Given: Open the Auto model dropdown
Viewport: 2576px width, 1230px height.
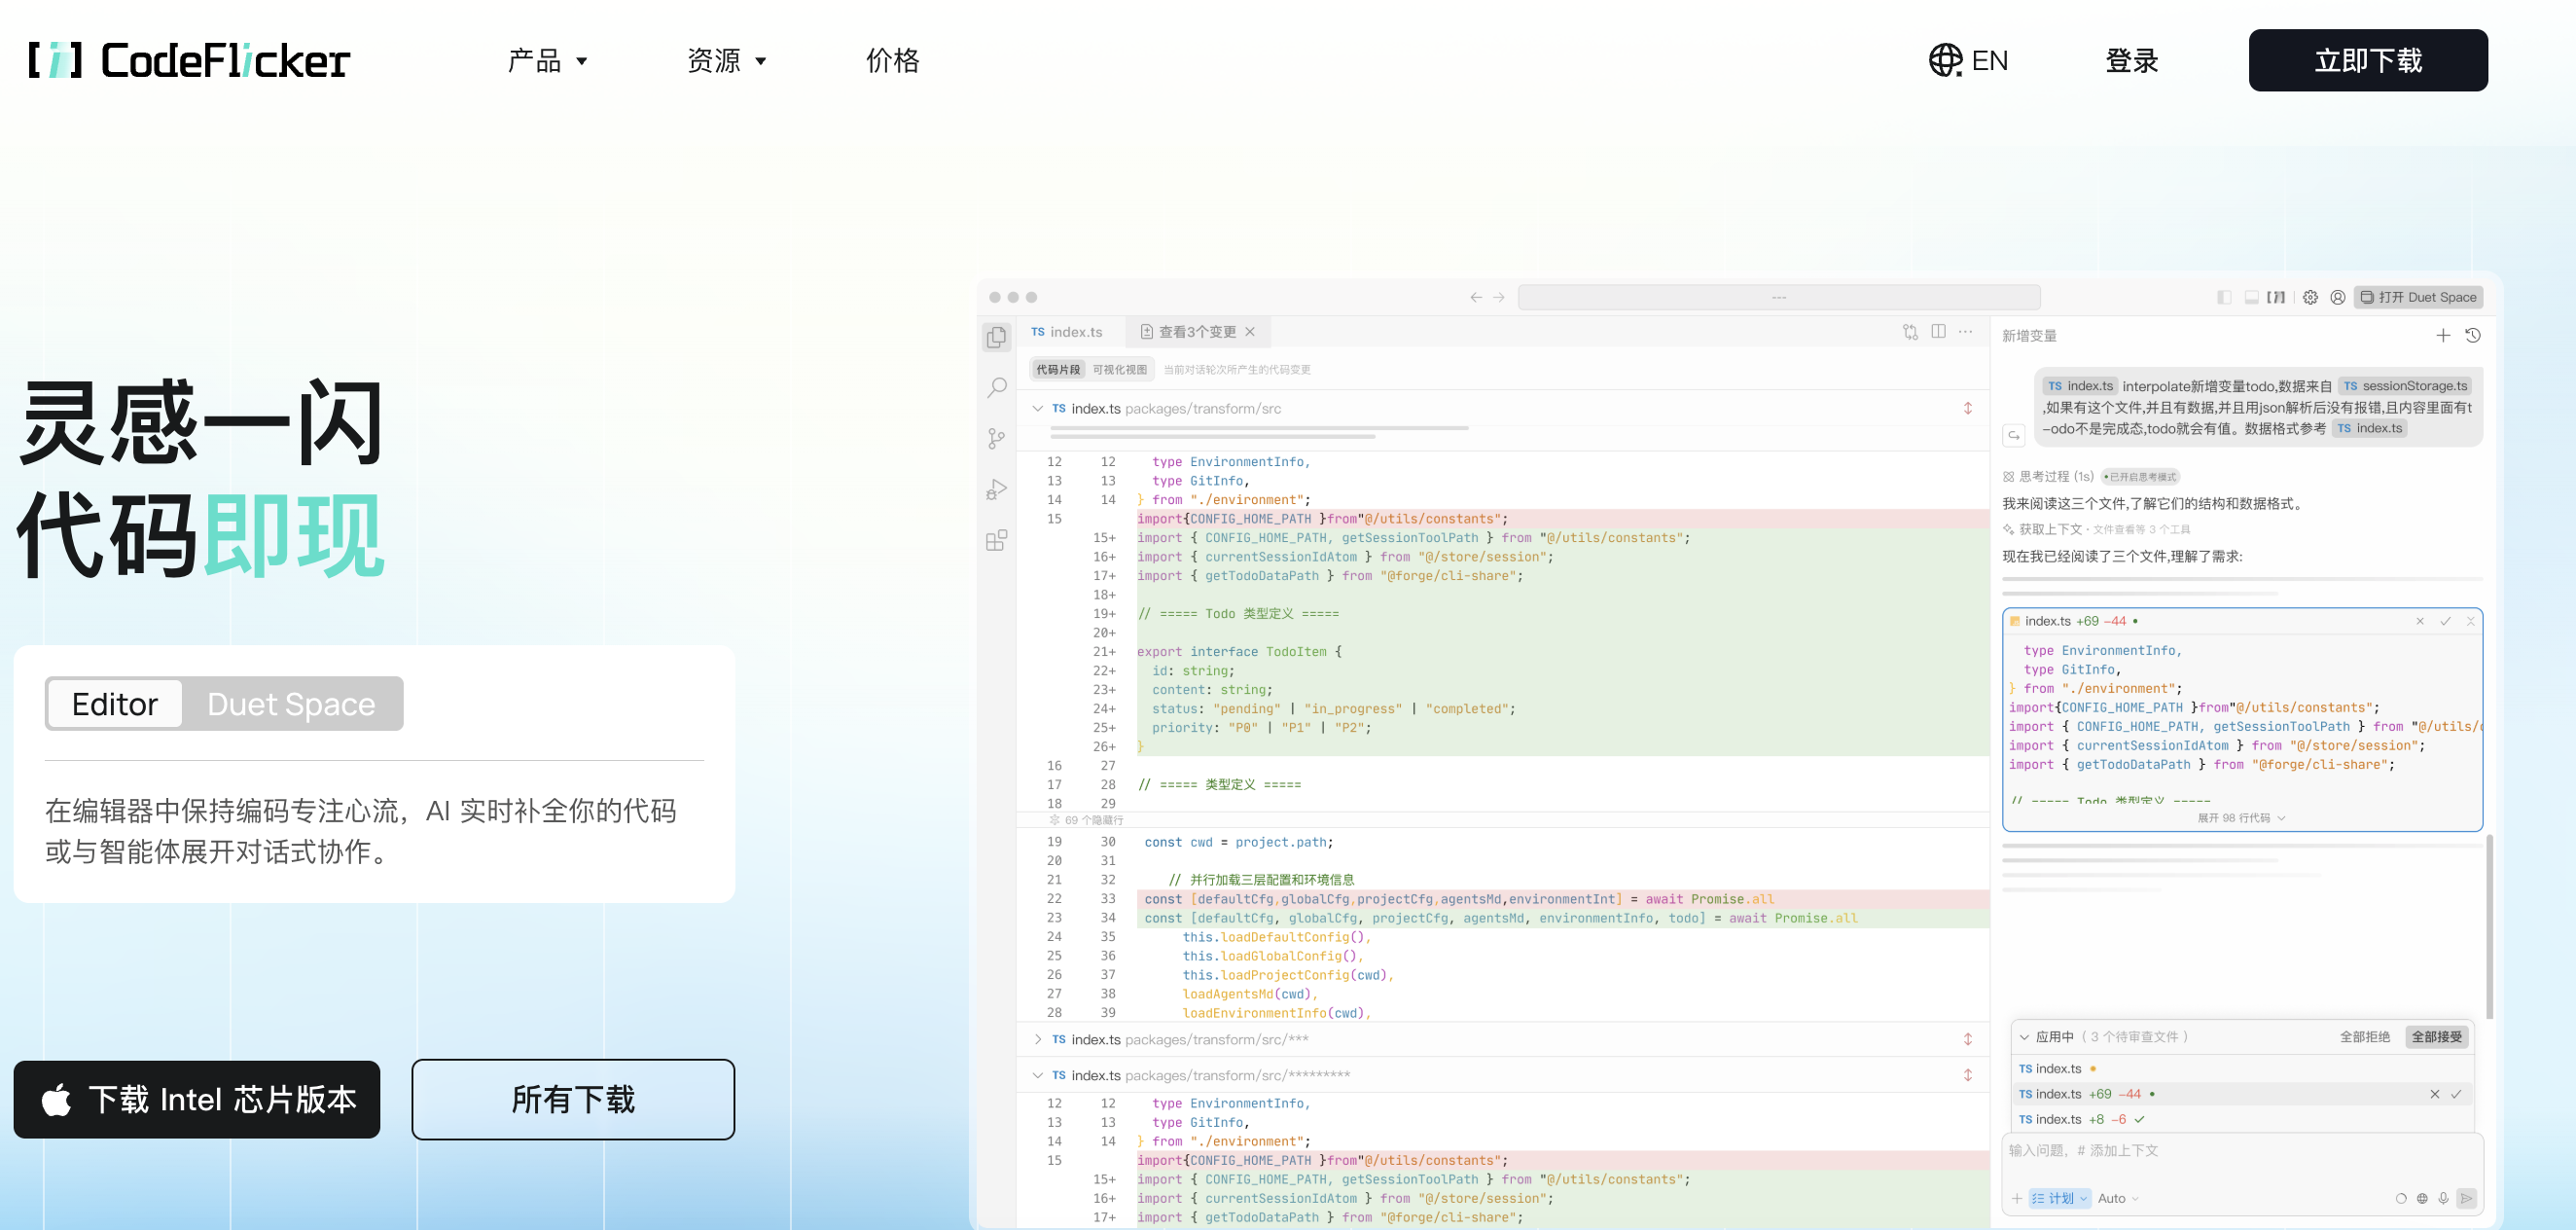Looking at the screenshot, I should [x=2118, y=1198].
